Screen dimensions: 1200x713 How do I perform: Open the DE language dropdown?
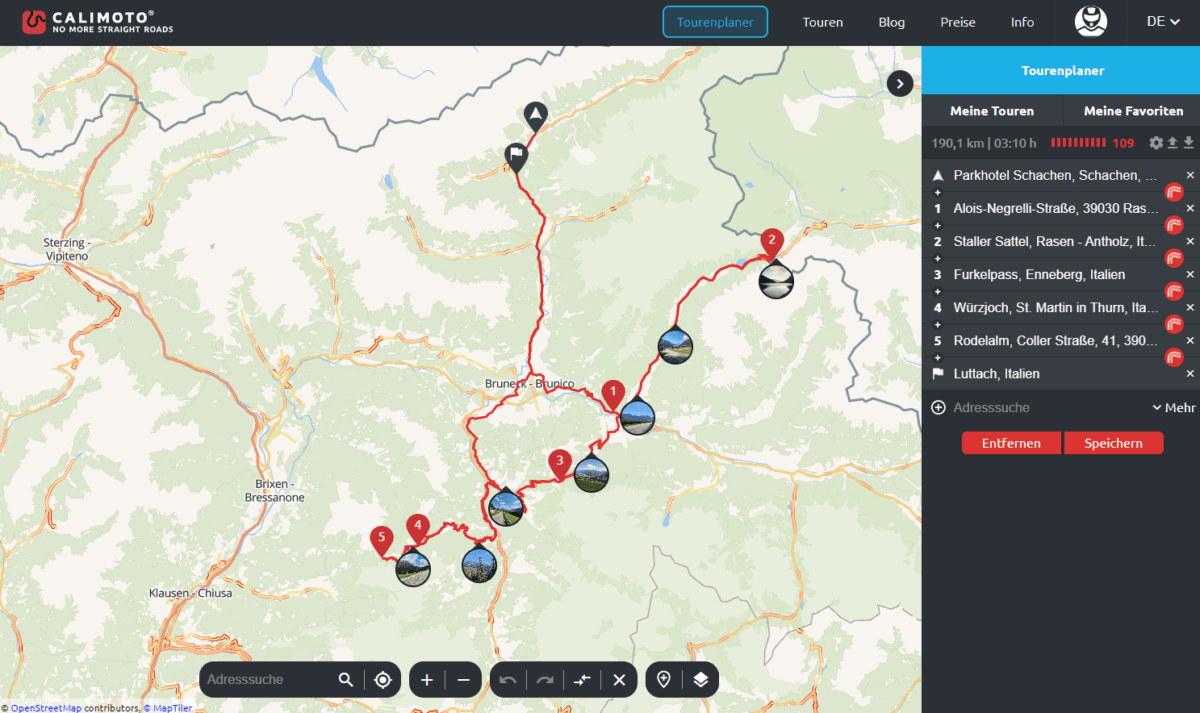[x=1163, y=21]
